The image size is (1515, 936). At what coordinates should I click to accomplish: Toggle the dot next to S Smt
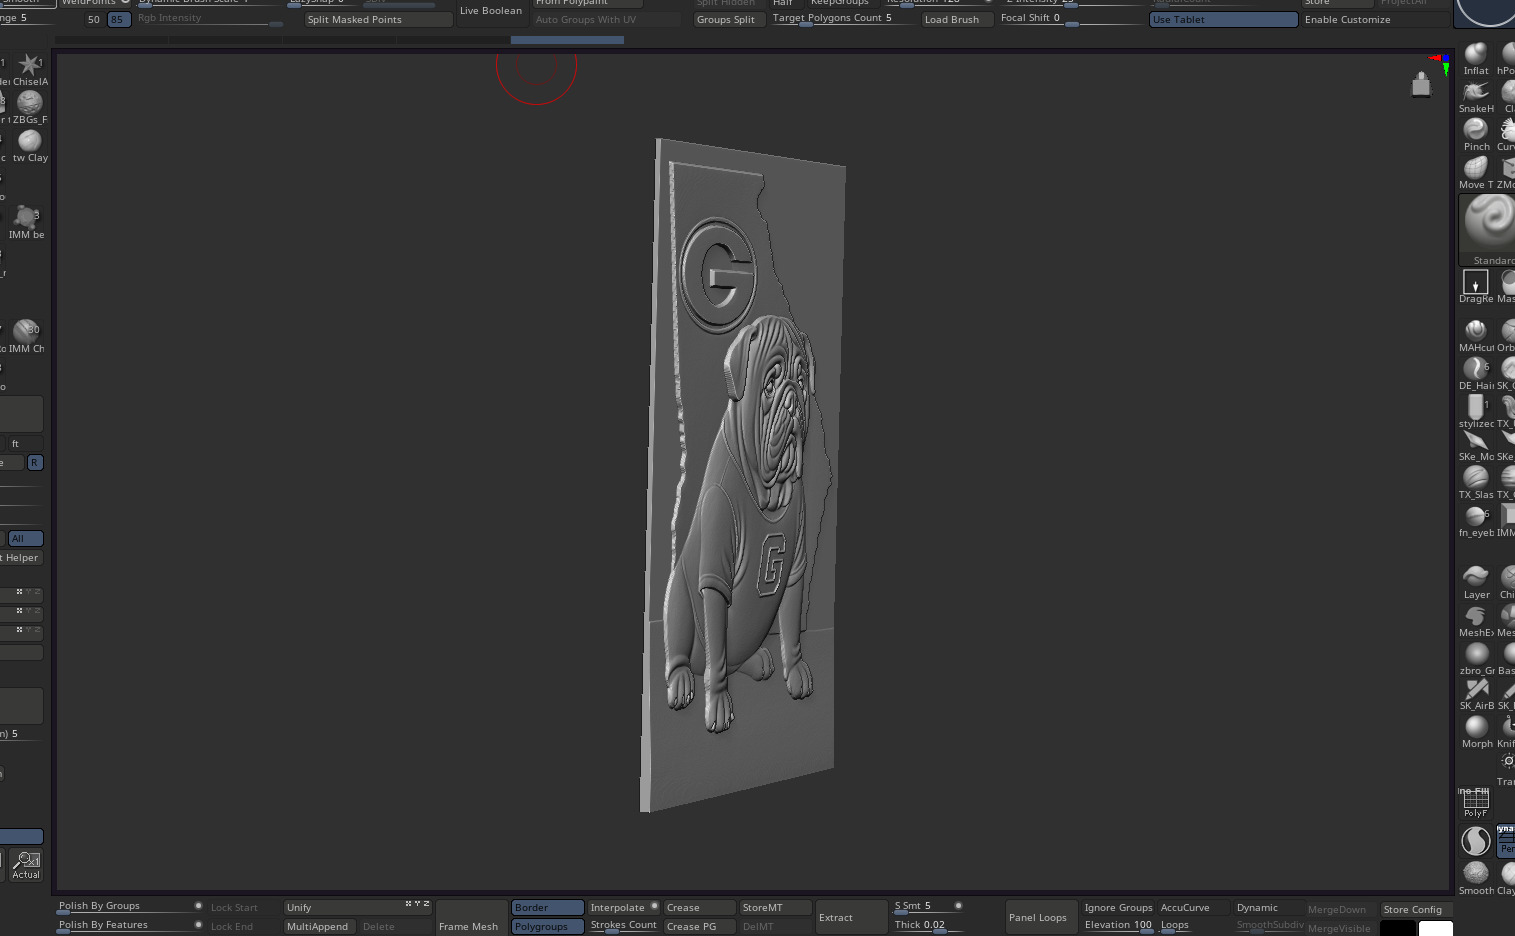(x=958, y=906)
